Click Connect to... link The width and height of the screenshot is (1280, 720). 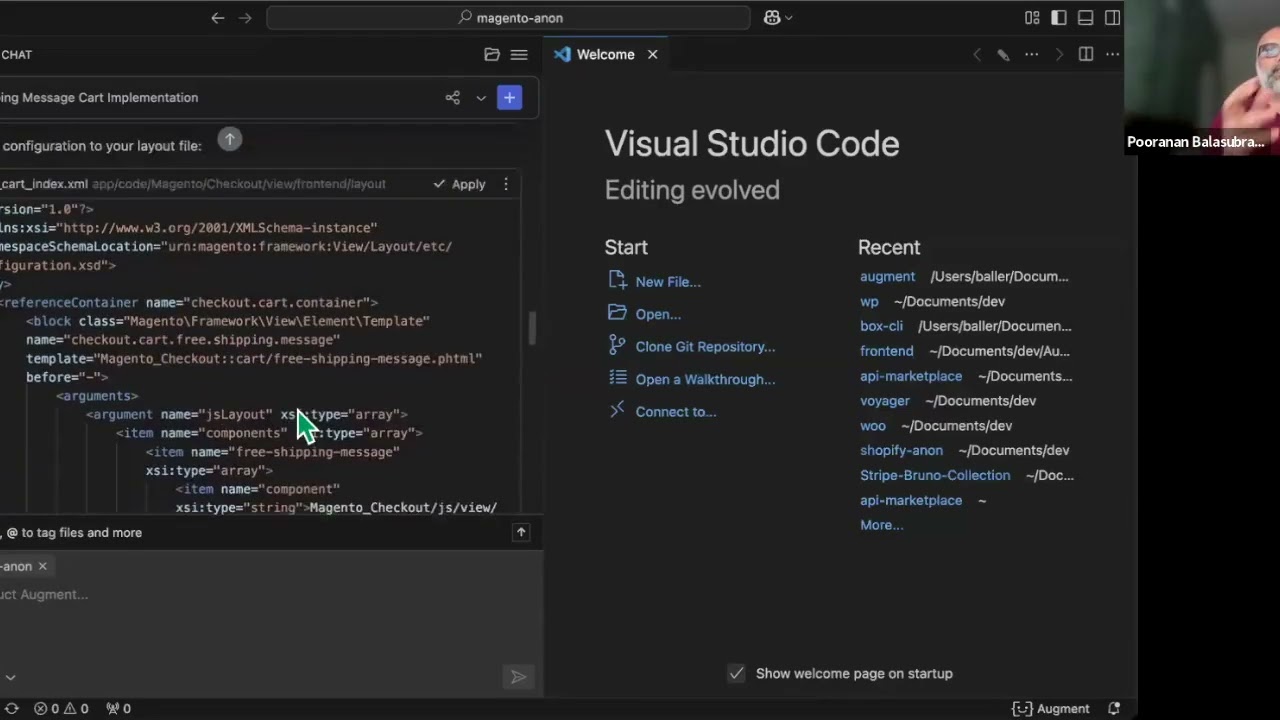(x=676, y=412)
